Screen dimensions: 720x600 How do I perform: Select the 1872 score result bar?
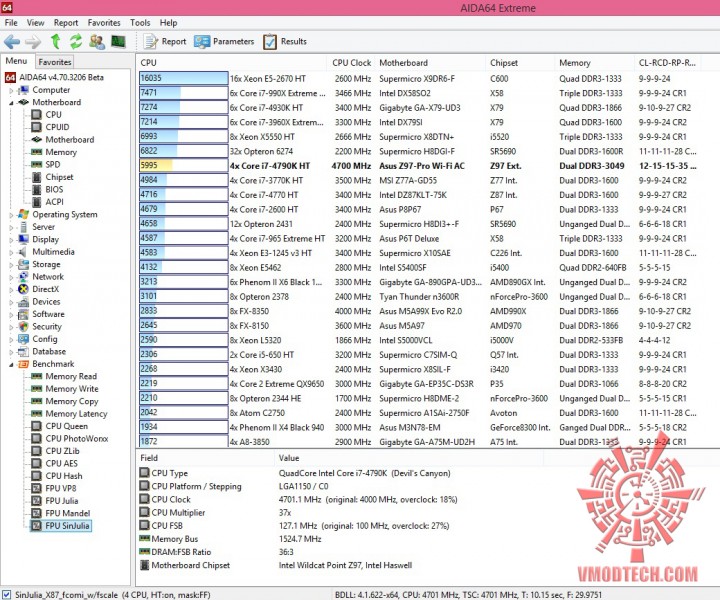(184, 442)
